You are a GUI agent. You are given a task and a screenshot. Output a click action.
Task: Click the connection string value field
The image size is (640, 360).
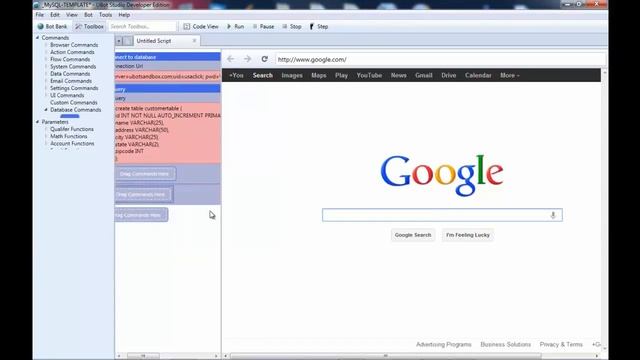pos(168,76)
